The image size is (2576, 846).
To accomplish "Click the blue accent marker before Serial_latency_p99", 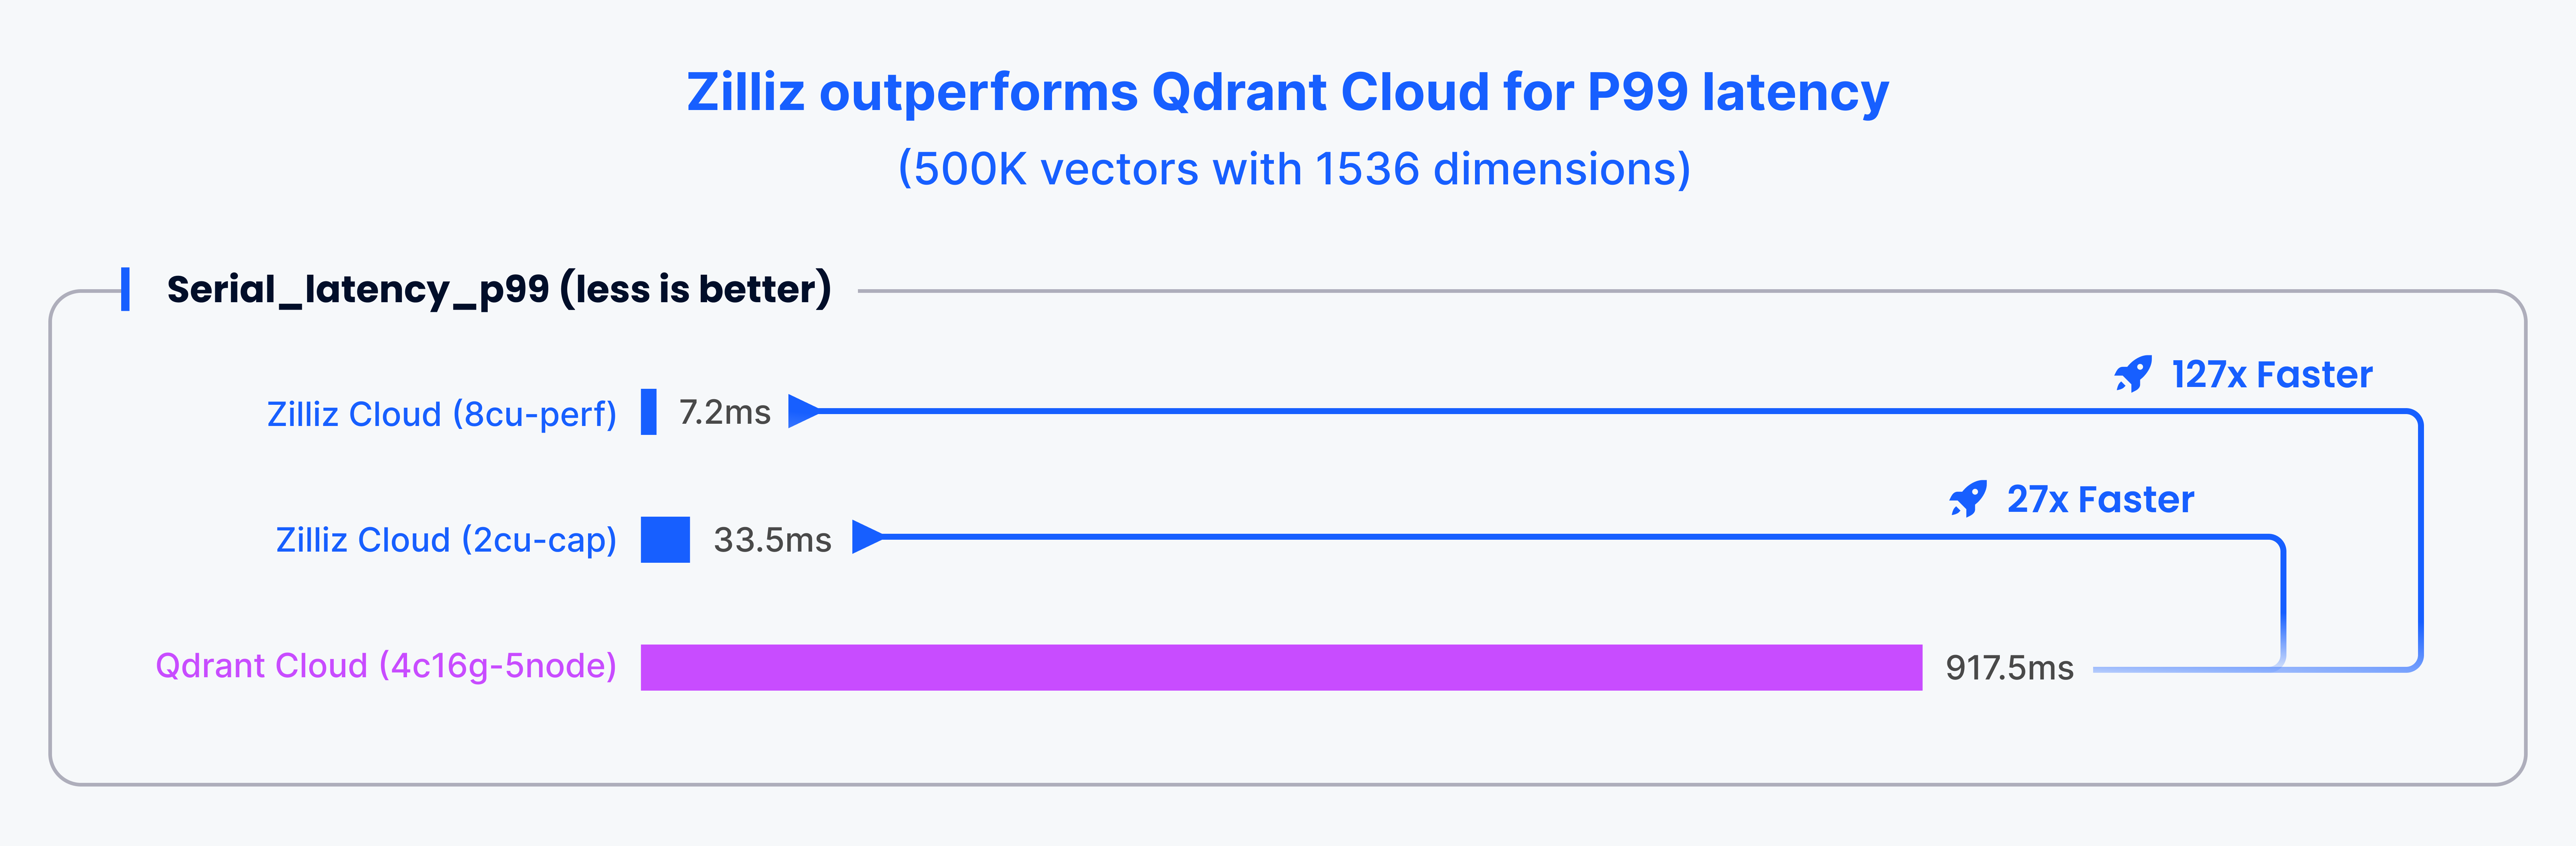I will click(x=125, y=289).
